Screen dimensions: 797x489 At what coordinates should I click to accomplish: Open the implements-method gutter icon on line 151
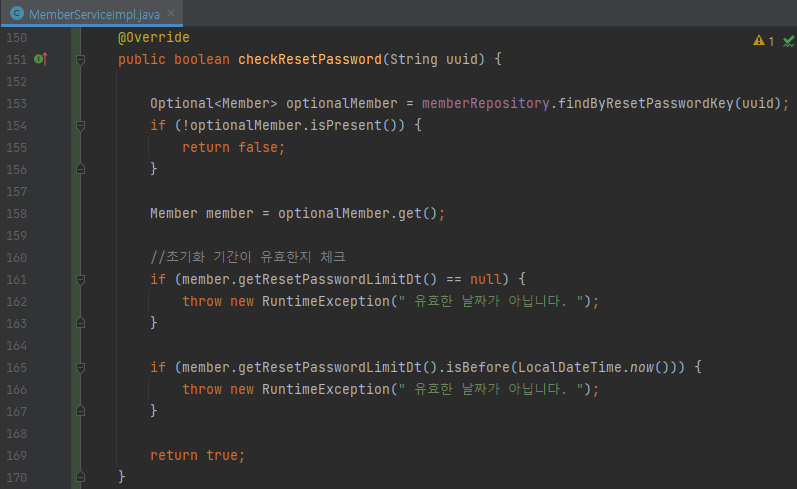point(41,59)
